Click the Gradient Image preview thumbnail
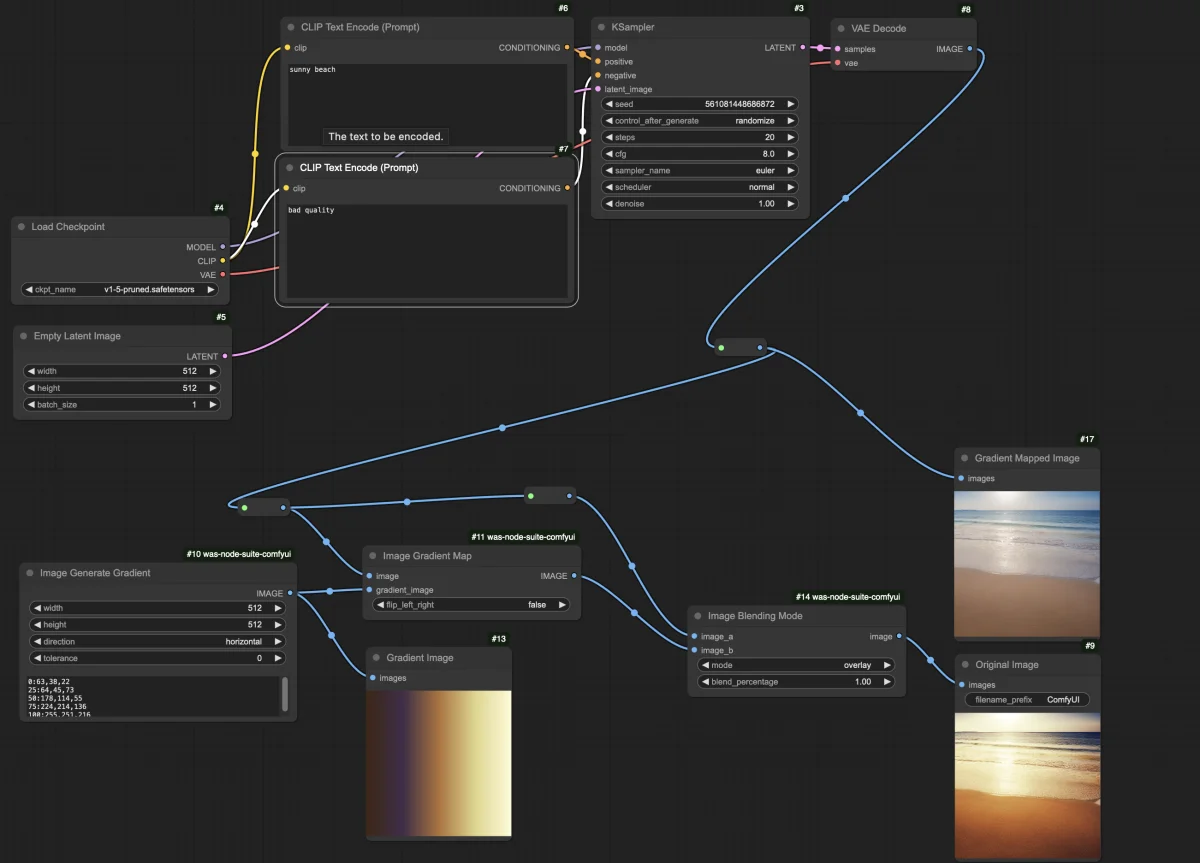This screenshot has height=863, width=1200. coord(438,763)
